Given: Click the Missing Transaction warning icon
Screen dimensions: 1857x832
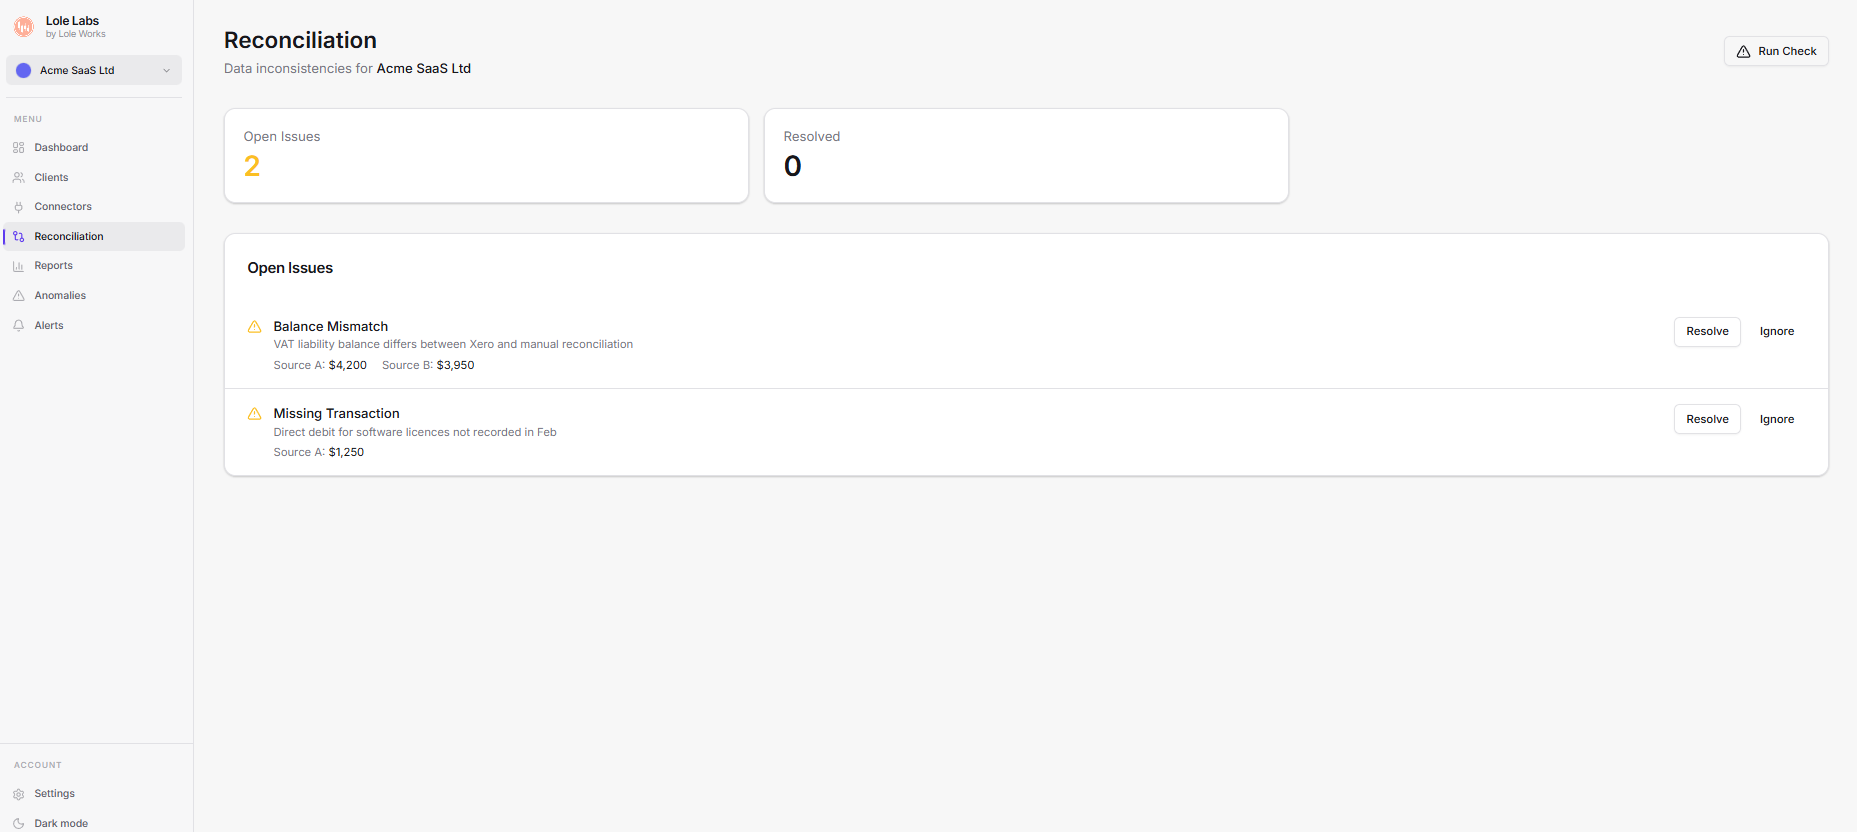Looking at the screenshot, I should point(255,414).
